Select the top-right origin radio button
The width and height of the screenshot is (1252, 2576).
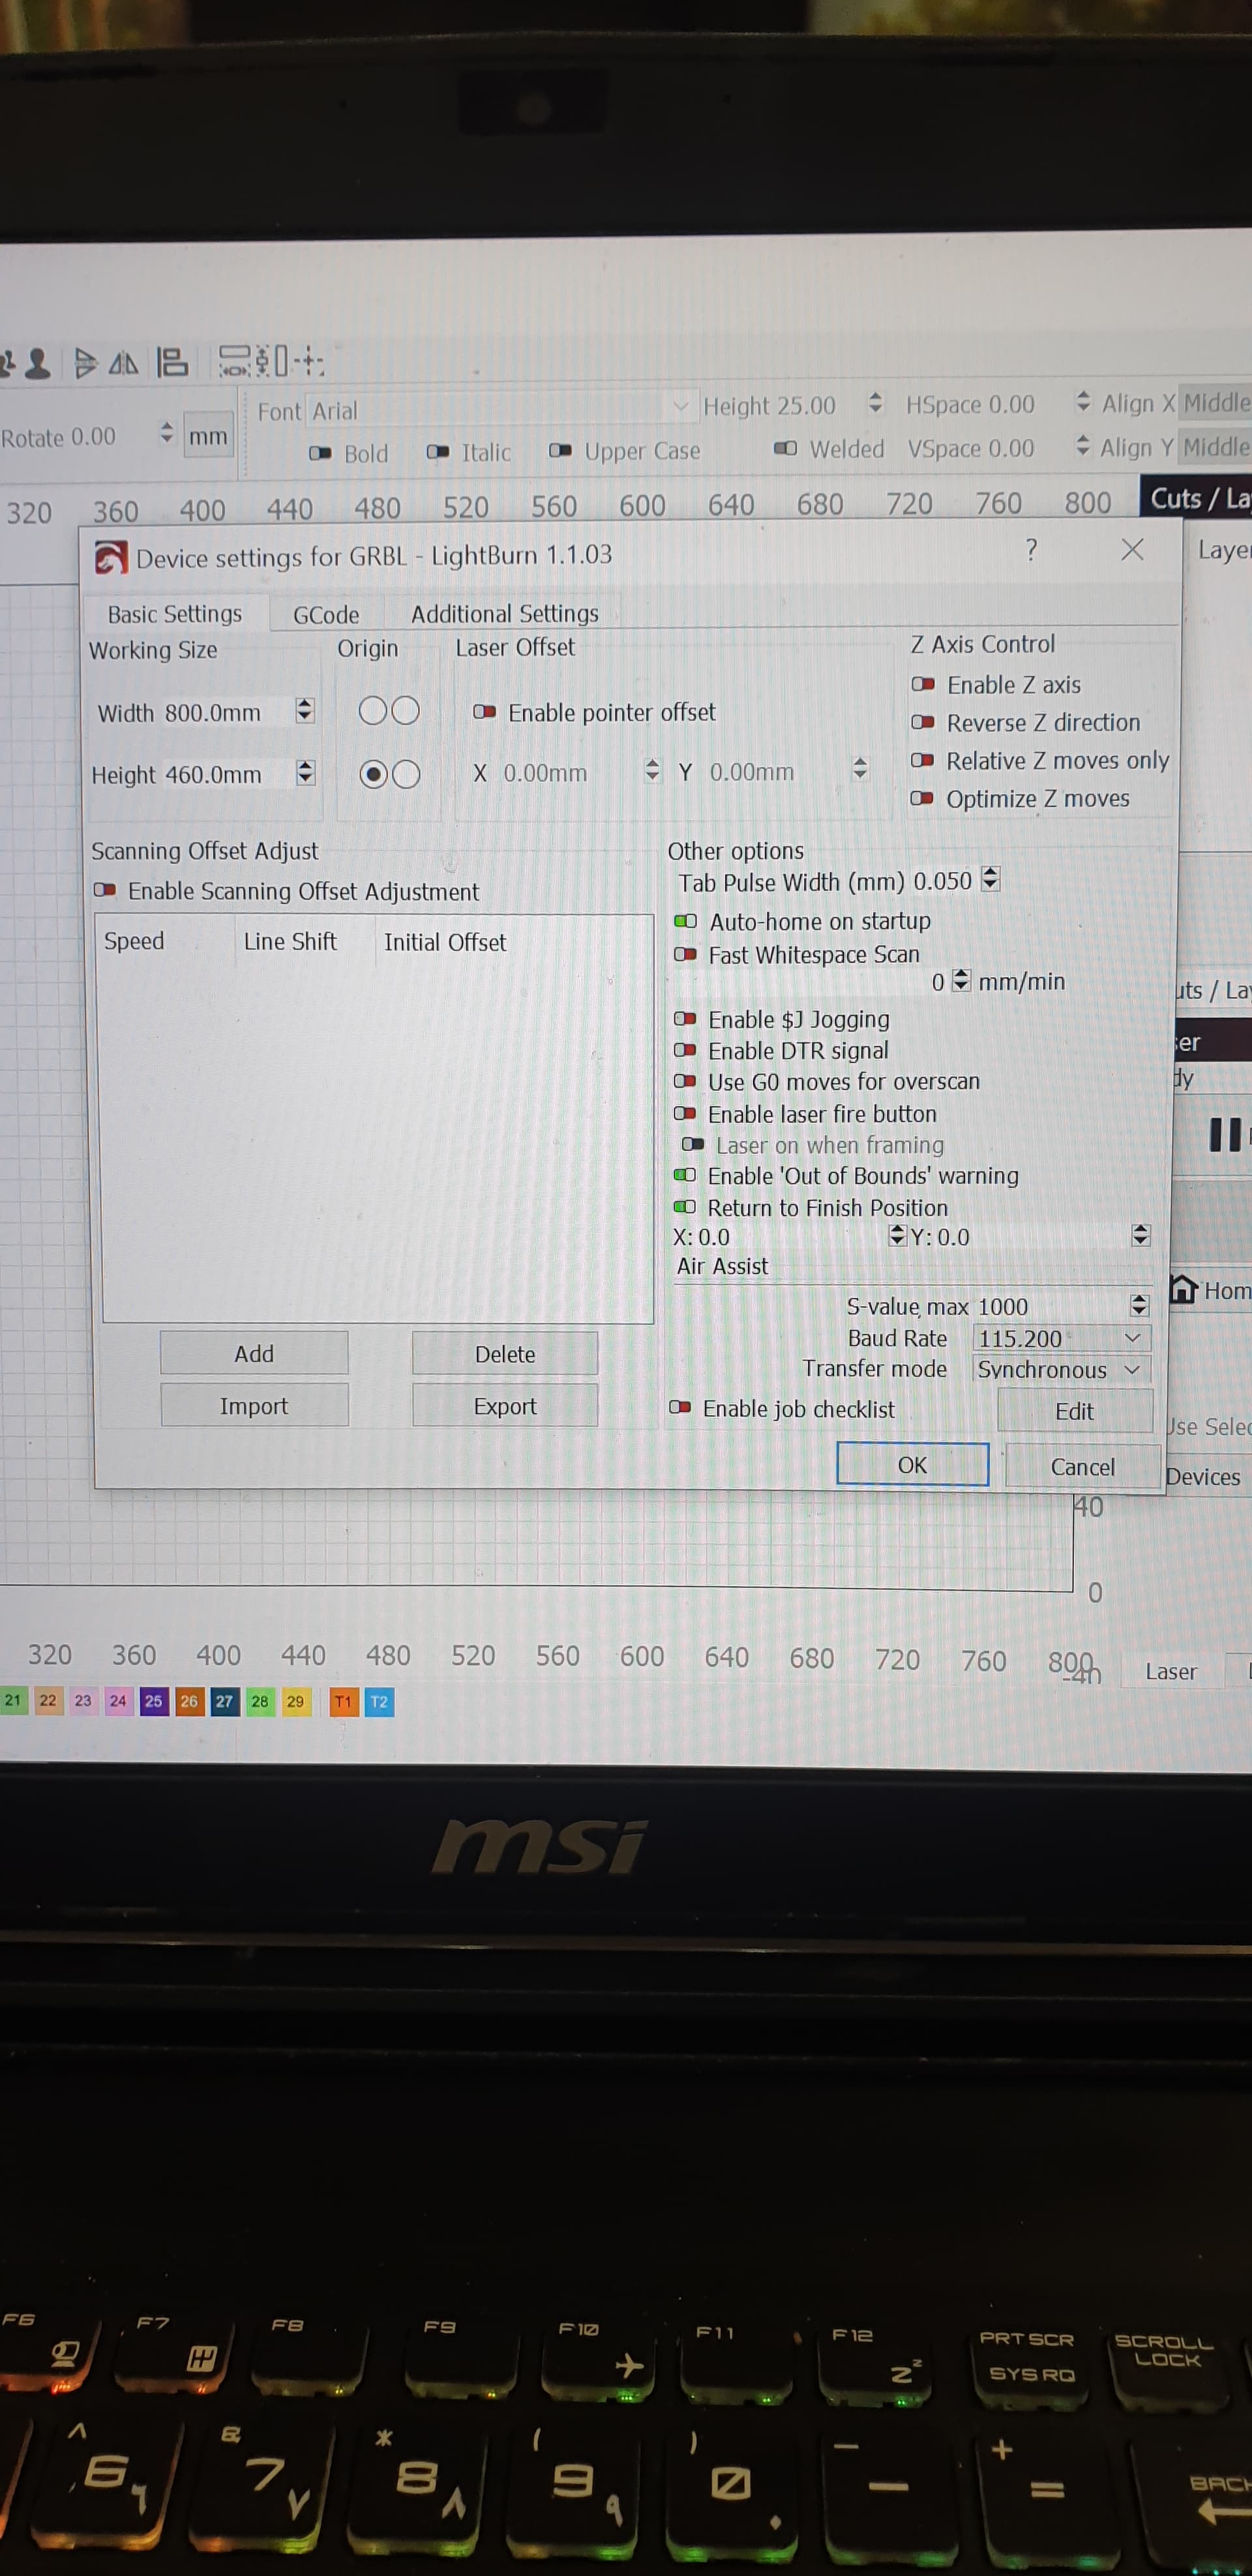tap(406, 710)
